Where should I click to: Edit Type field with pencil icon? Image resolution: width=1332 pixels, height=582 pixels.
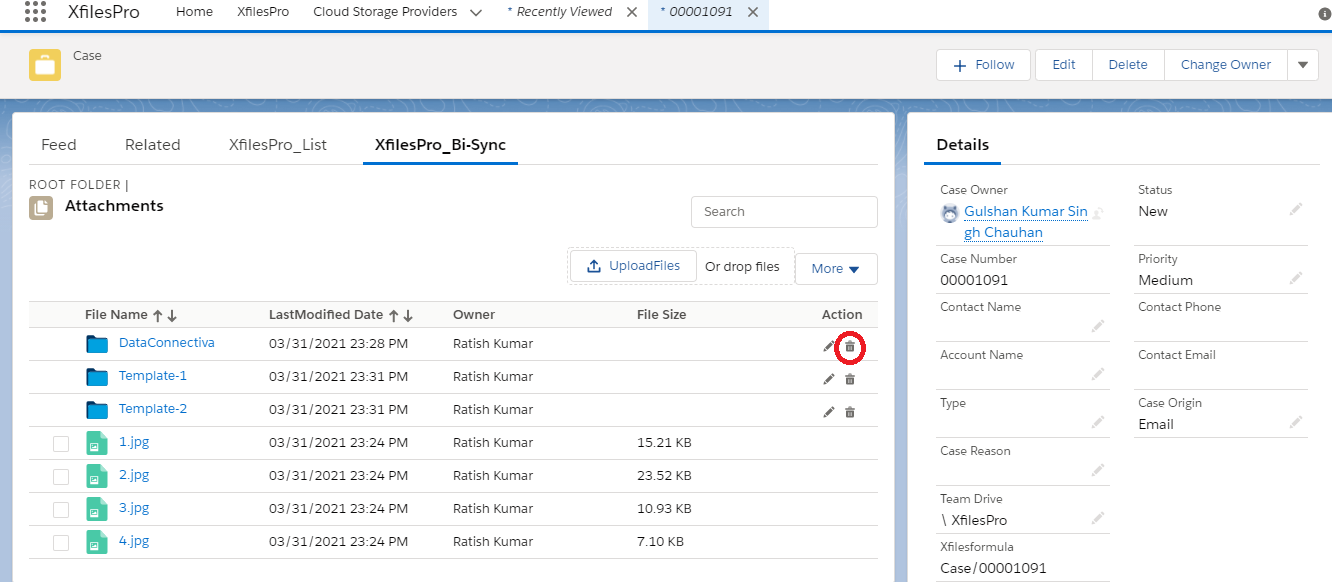[1098, 422]
